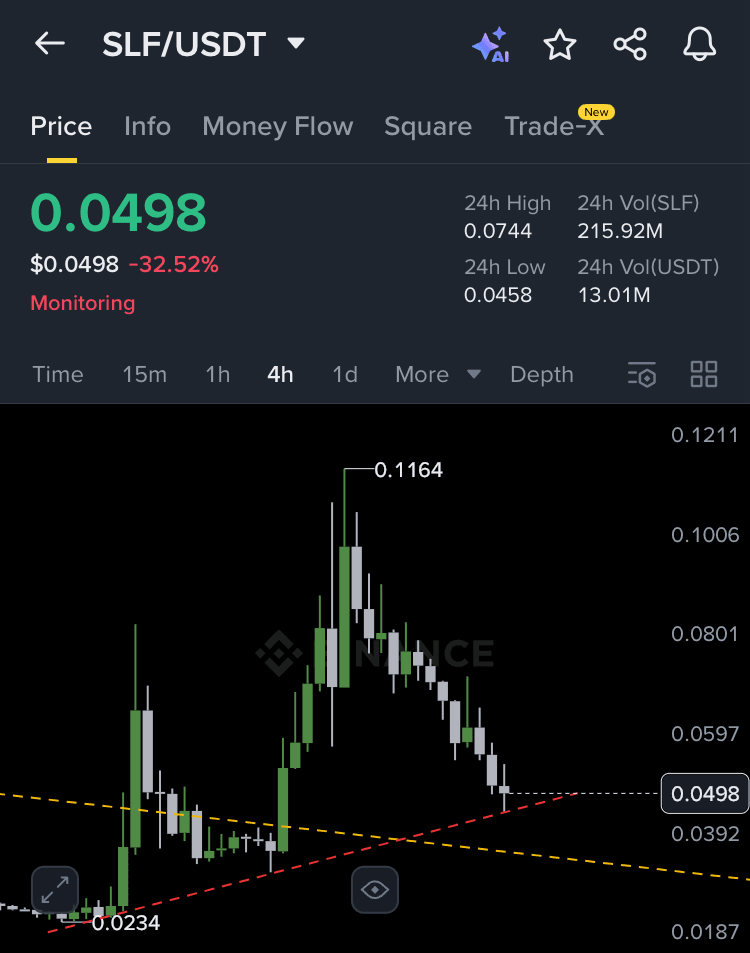The image size is (750, 953).
Task: Open the Money Flow tab
Action: (x=278, y=126)
